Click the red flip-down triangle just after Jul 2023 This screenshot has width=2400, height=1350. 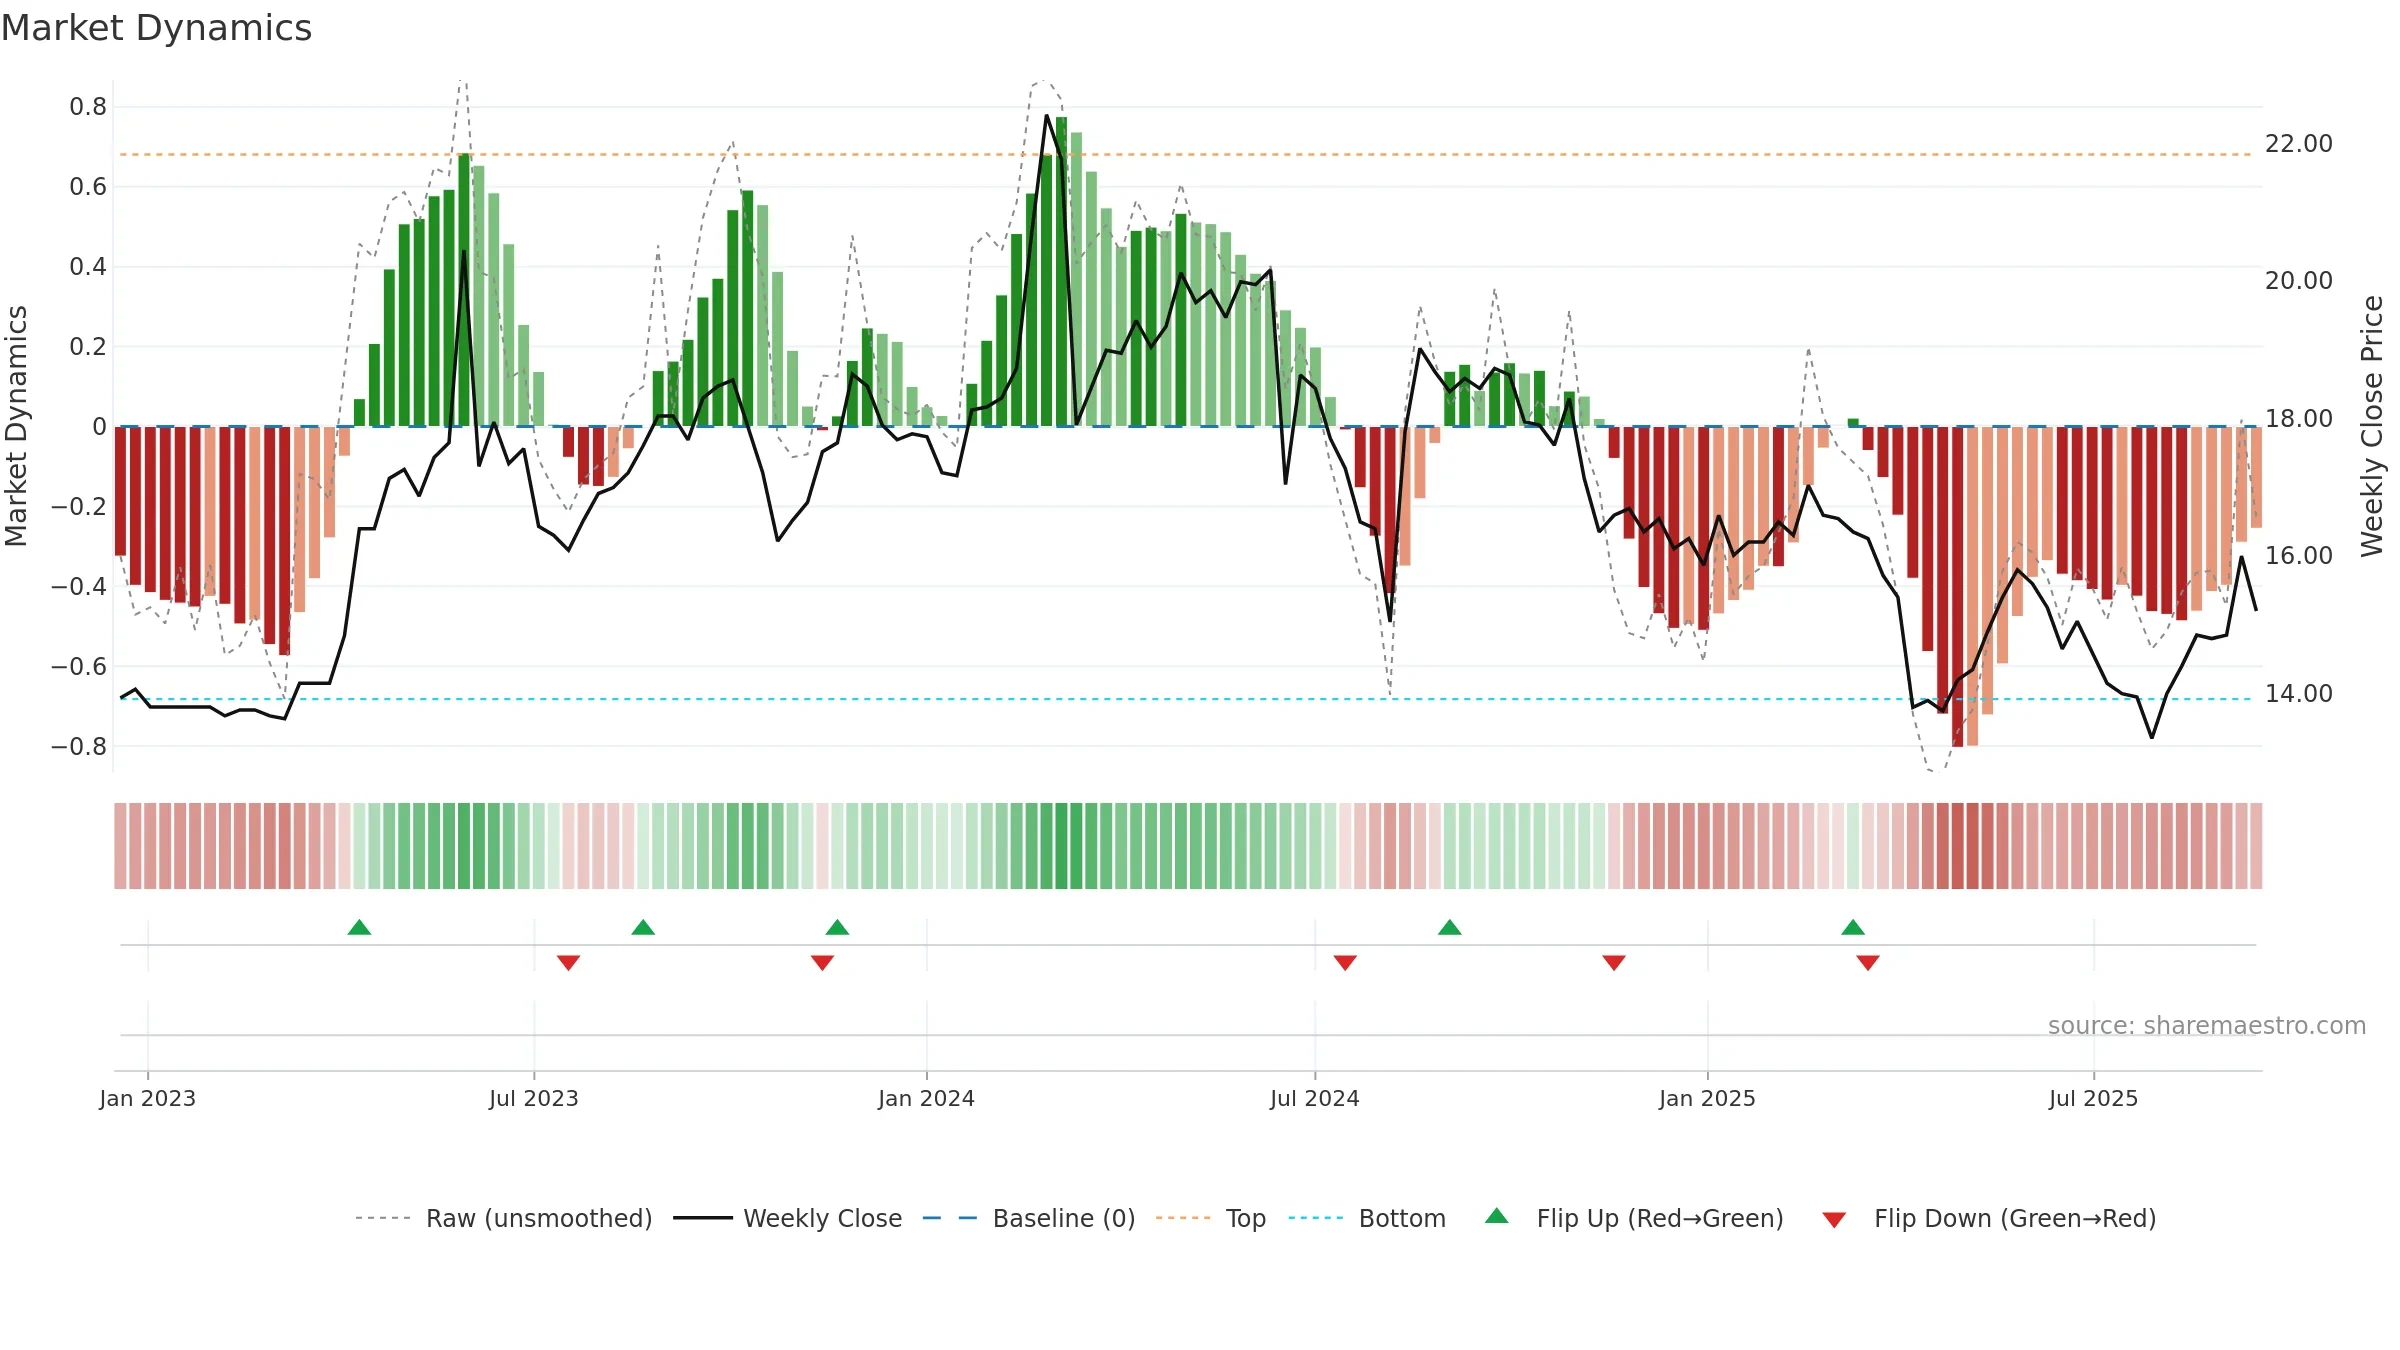pyautogui.click(x=568, y=963)
